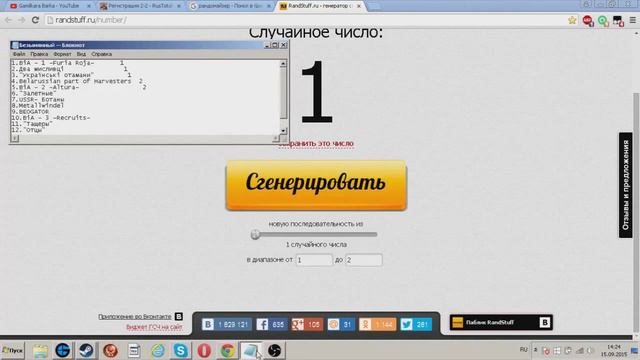Viewport: 640px width, 360px height.
Task: Go back using browser back arrow
Action: point(9,20)
